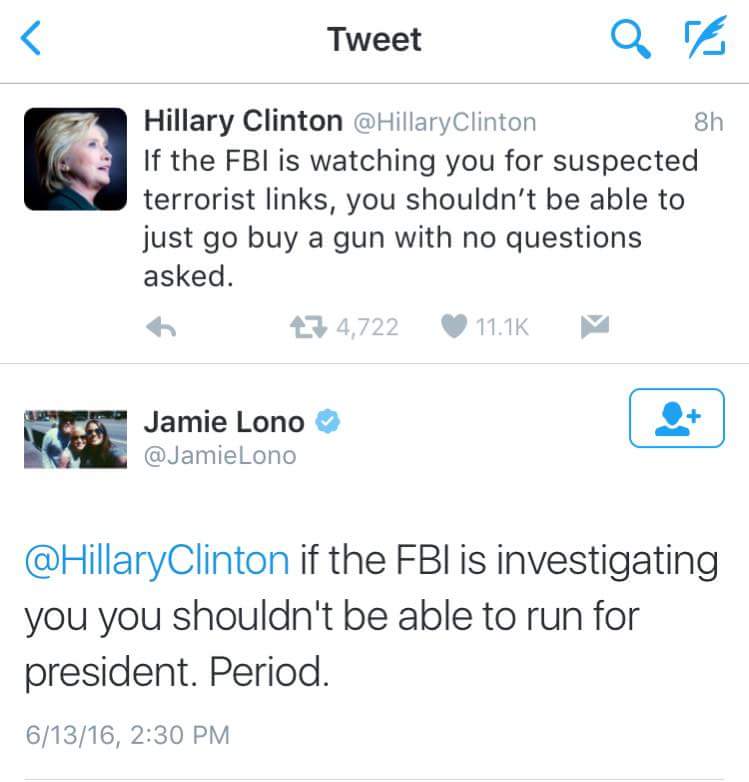
Task: Retweet Hillary Clinton's tweet
Action: click(308, 327)
